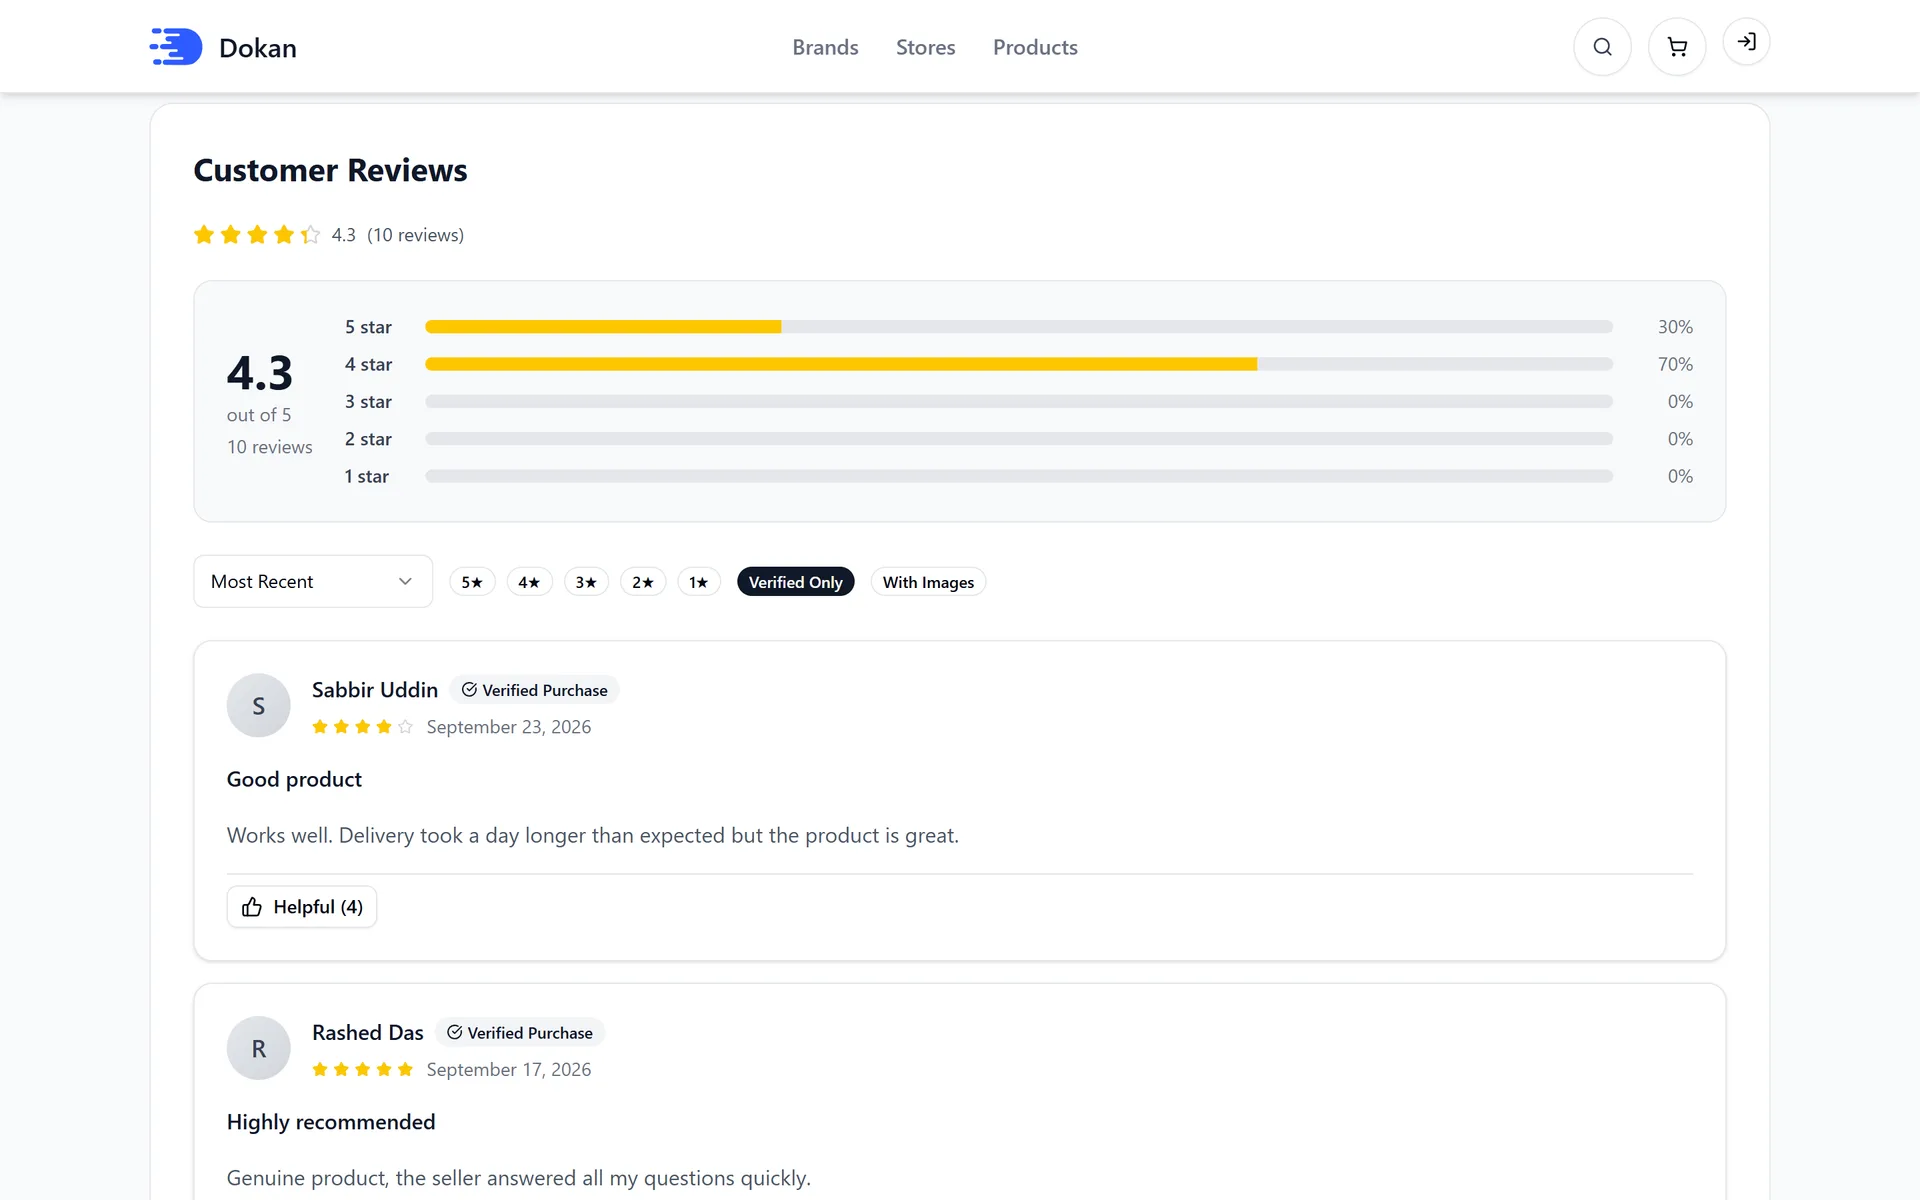Click the Customer Reviews heading
Viewport: 1920px width, 1200px height.
click(x=330, y=171)
